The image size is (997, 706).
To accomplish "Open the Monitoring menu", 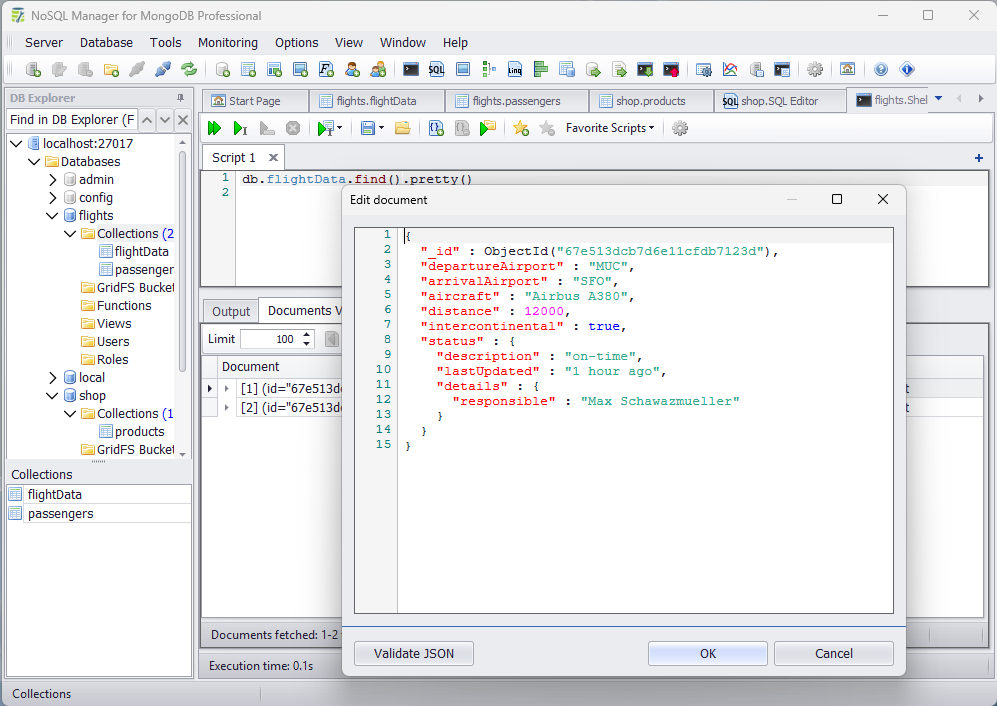I will pos(228,43).
